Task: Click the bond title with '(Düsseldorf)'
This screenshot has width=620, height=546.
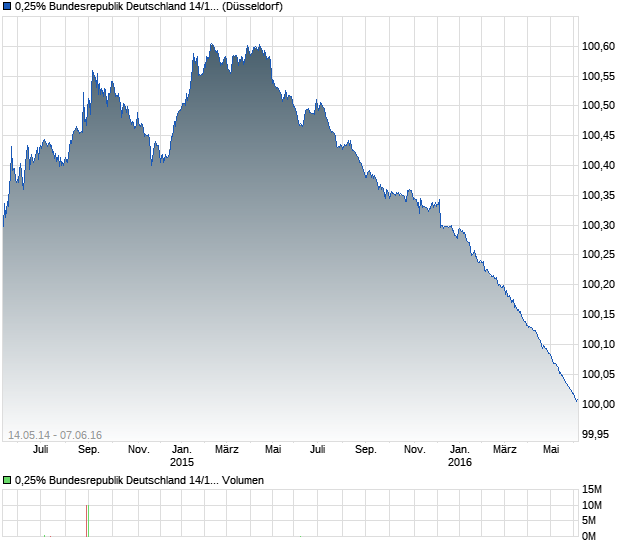Action: point(149,6)
